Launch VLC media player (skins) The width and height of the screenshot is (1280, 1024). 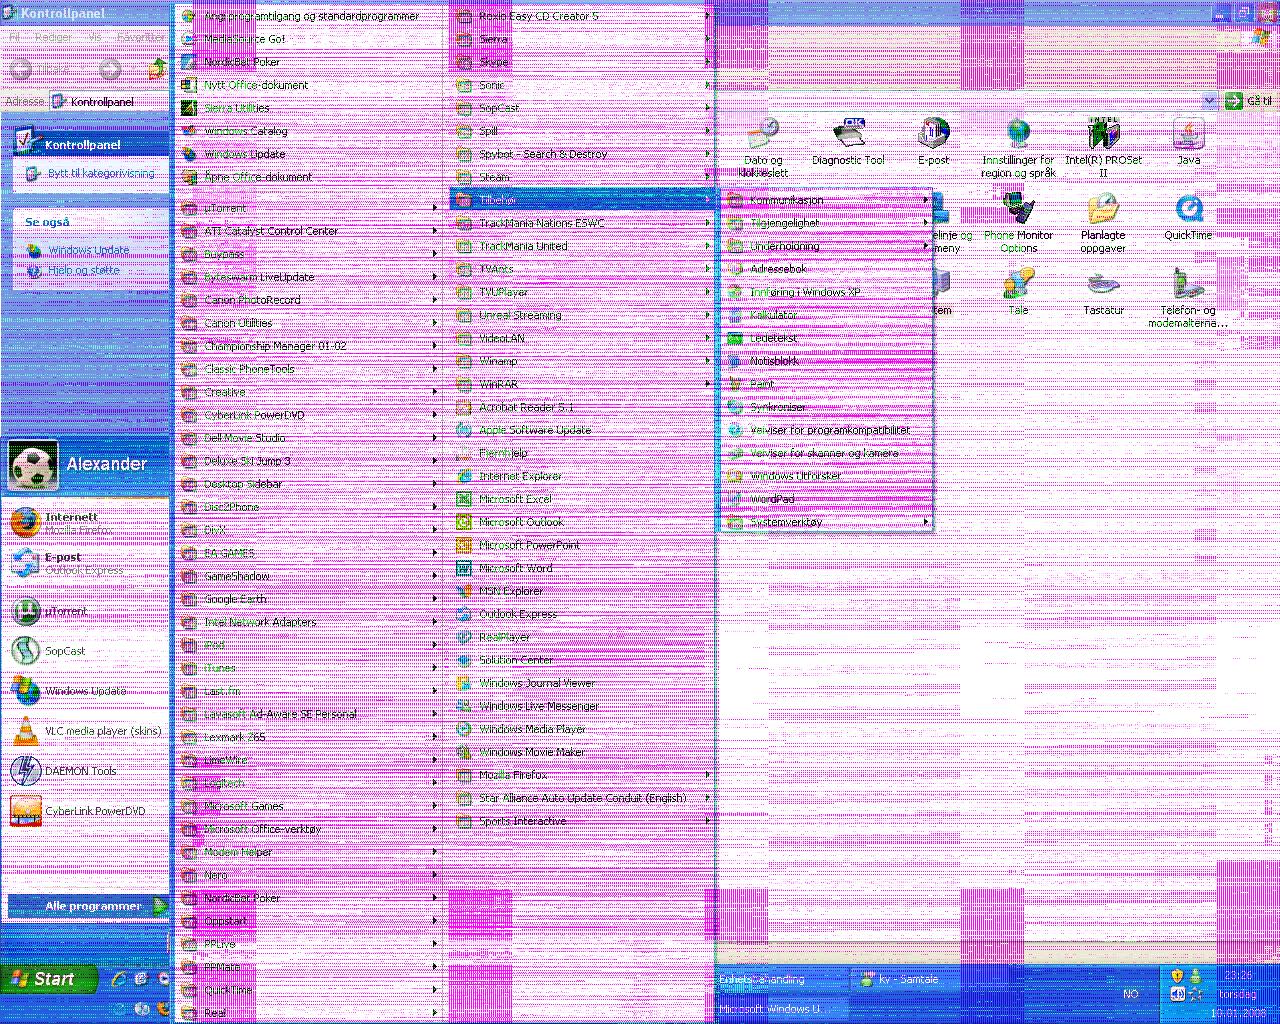(x=85, y=731)
